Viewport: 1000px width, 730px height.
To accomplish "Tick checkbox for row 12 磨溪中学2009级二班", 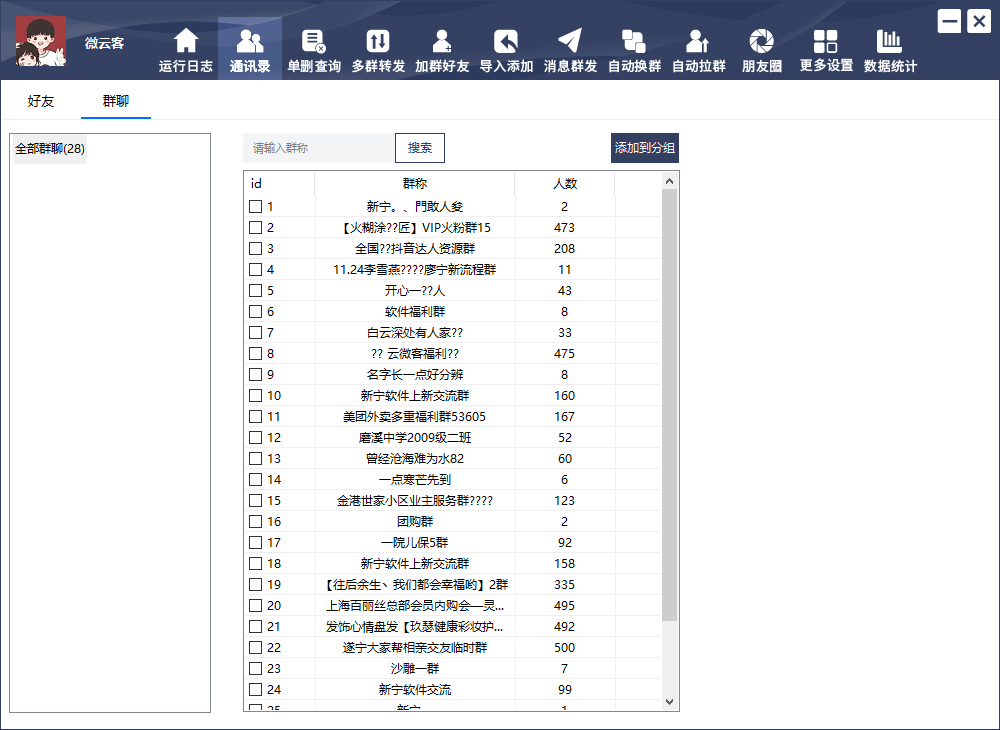I will point(256,437).
